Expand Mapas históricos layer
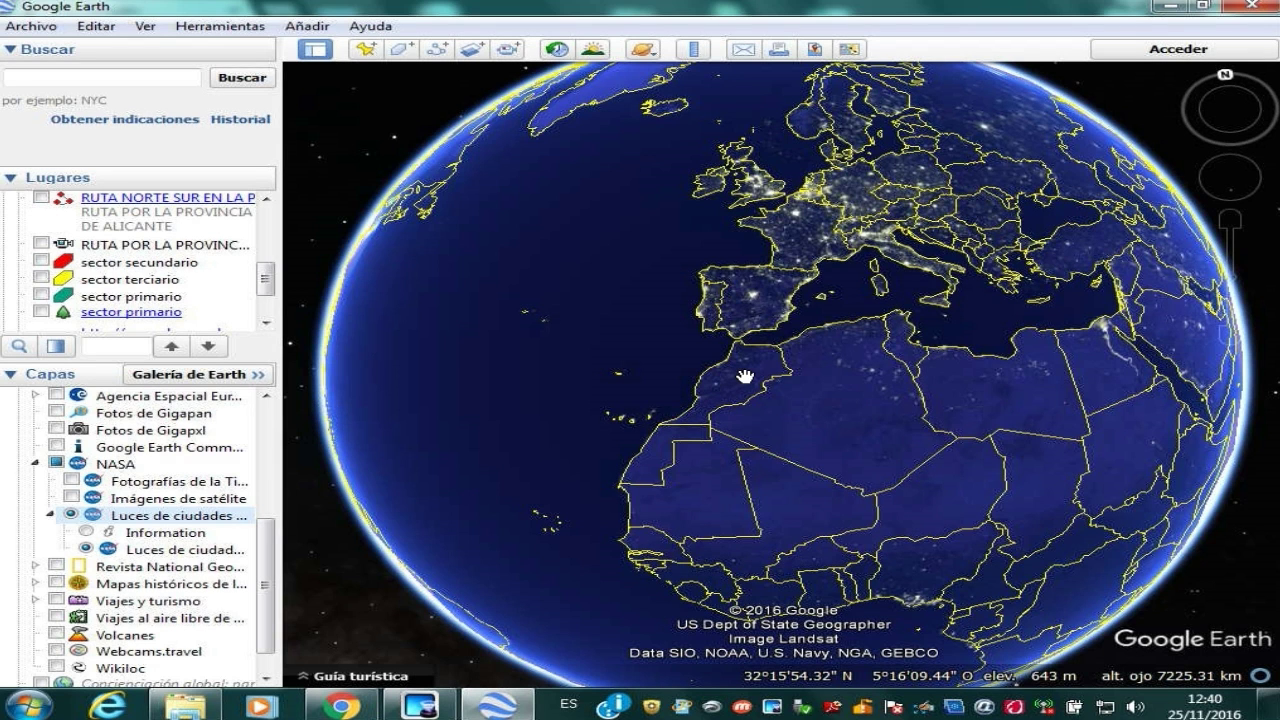Image resolution: width=1280 pixels, height=720 pixels. (x=36, y=583)
